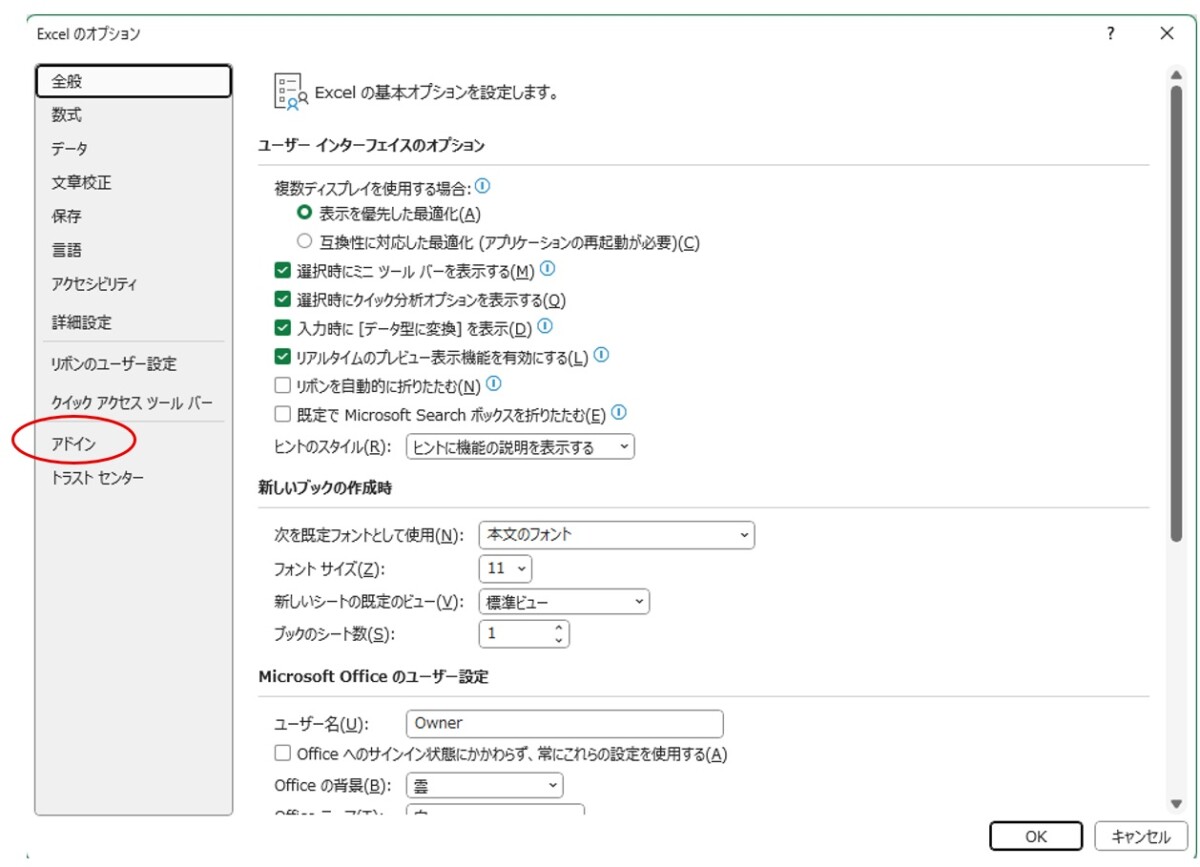Click the ユーザー名 text field
The image size is (1200, 867).
click(565, 723)
